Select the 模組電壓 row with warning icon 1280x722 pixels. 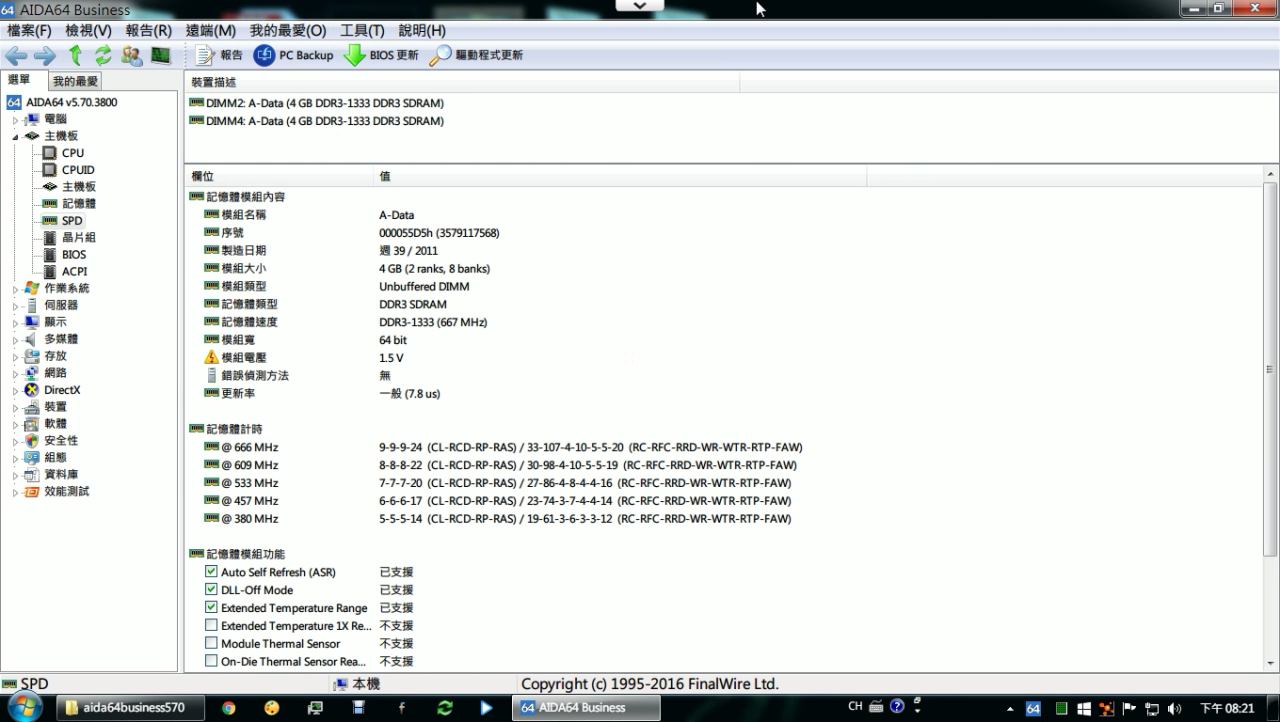tap(305, 358)
